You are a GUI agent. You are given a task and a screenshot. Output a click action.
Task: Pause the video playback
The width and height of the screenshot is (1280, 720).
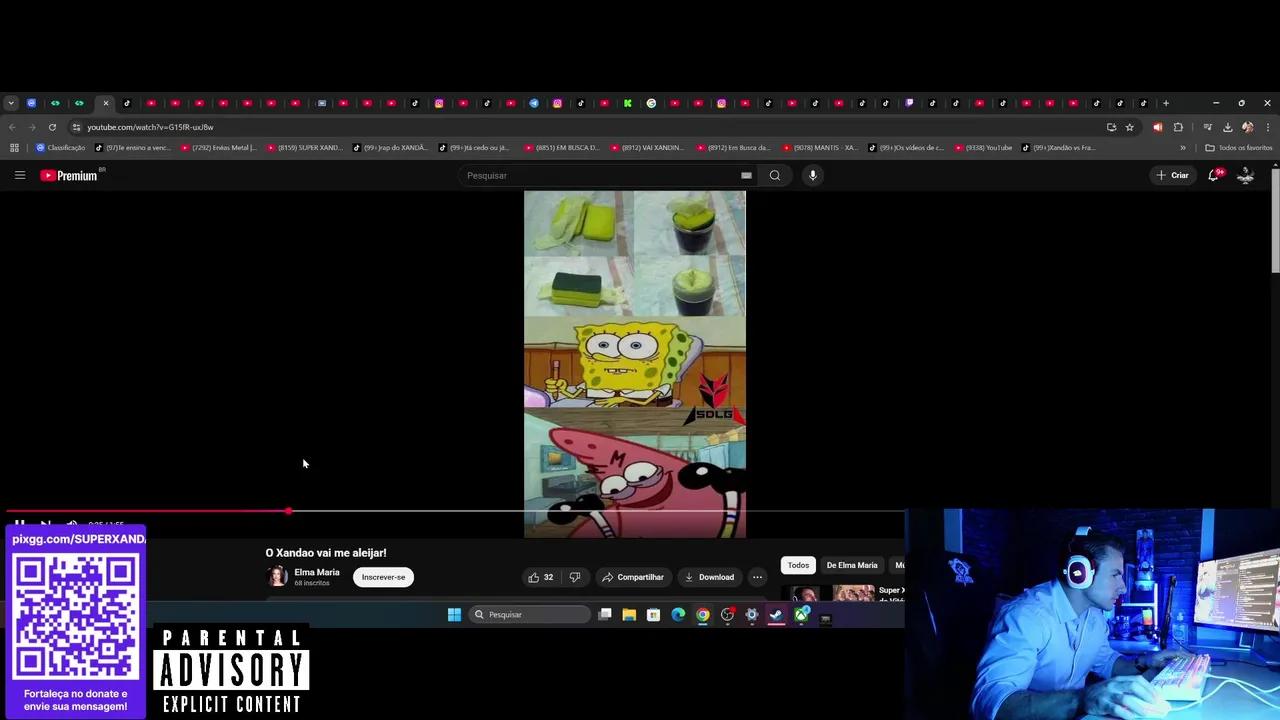[19, 524]
